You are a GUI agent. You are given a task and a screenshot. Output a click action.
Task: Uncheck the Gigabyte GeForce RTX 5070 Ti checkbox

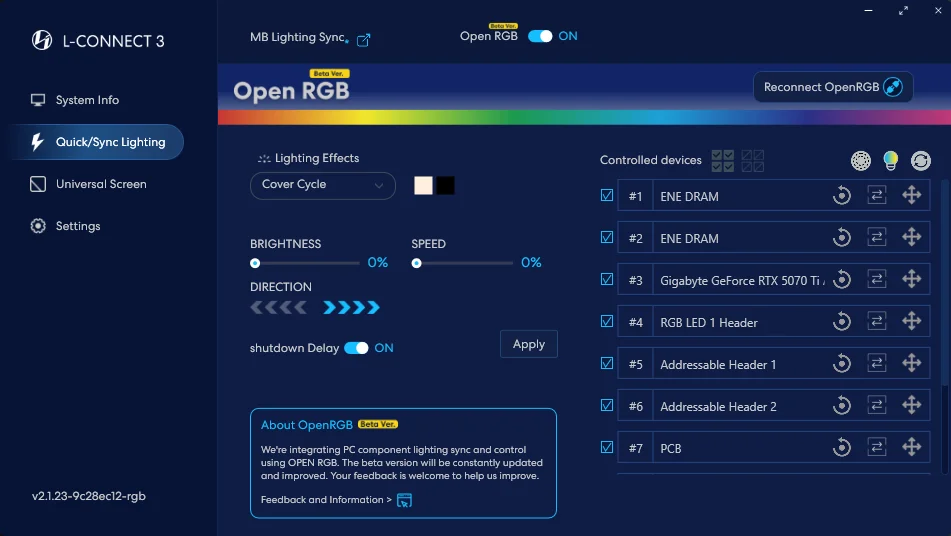607,279
